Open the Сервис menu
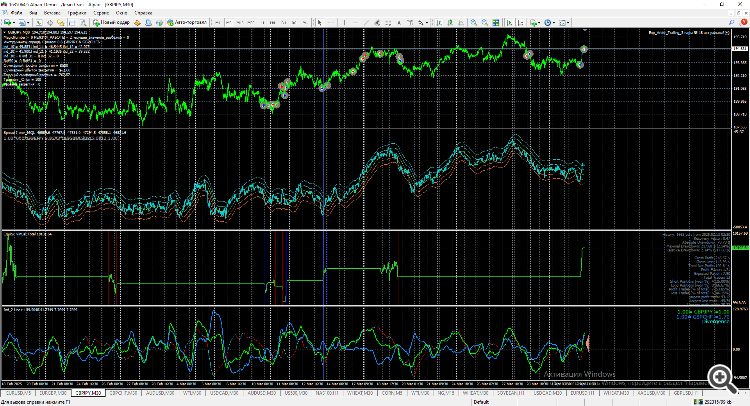This screenshot has height=406, width=750. click(x=101, y=13)
